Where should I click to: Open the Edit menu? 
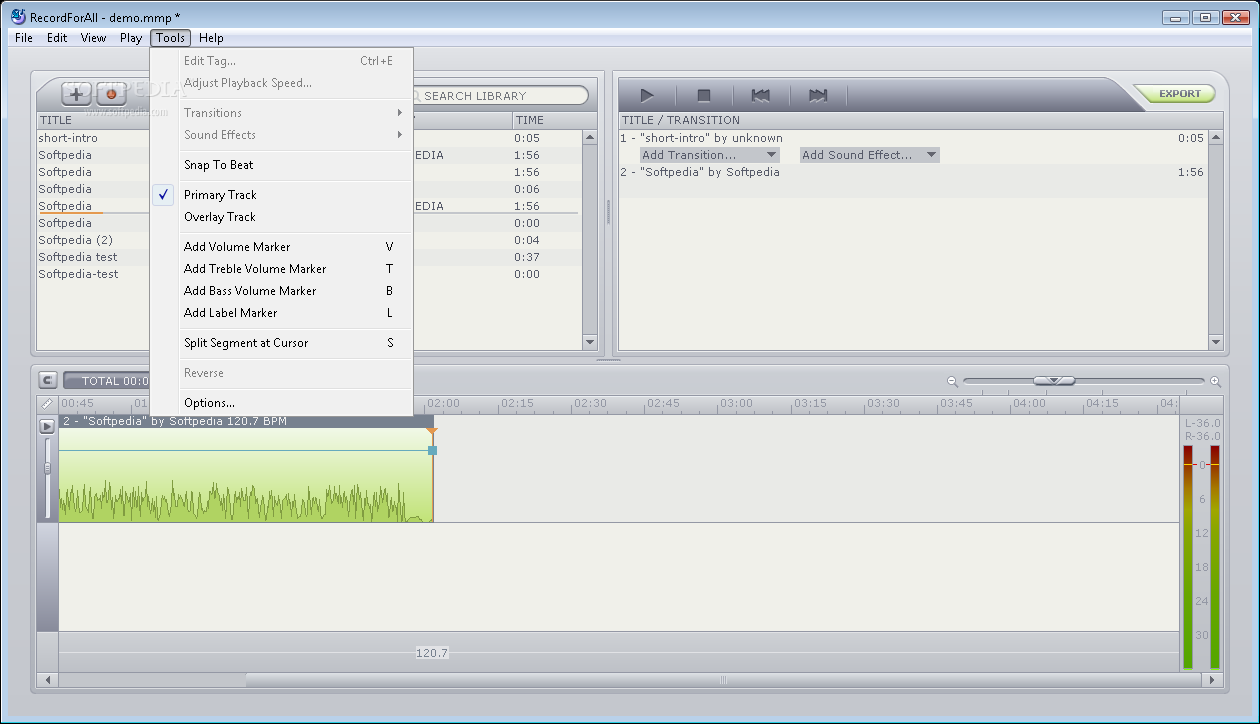pos(57,38)
